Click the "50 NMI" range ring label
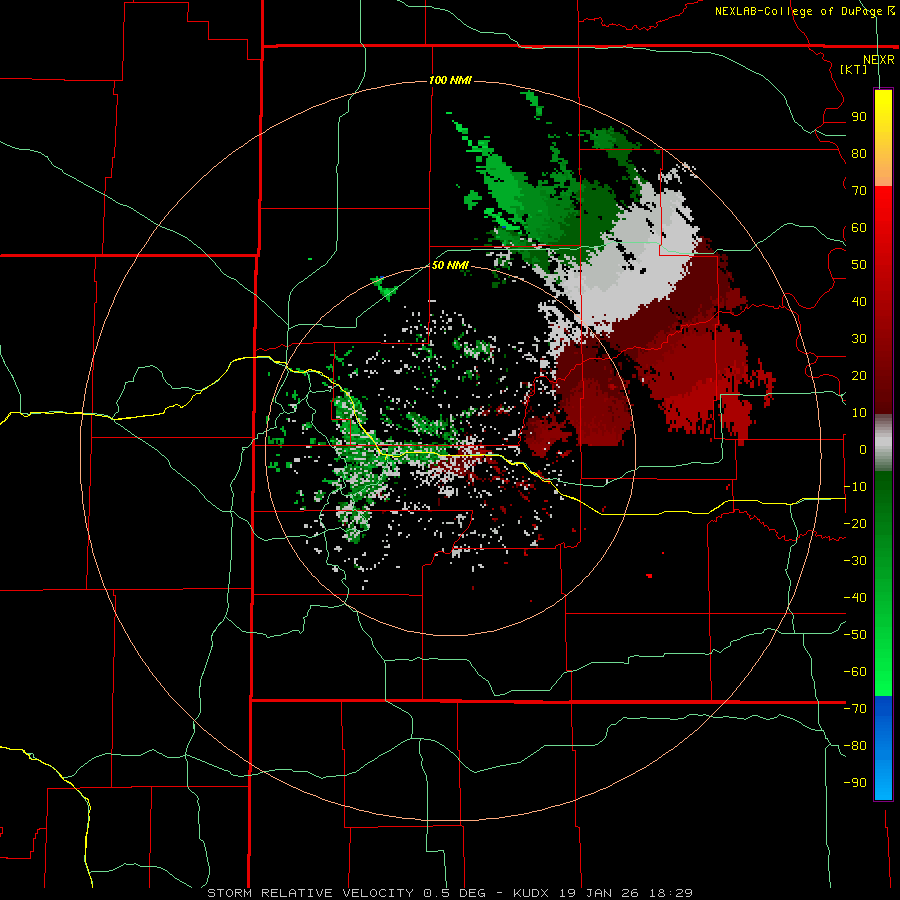The height and width of the screenshot is (900, 900). 451,265
